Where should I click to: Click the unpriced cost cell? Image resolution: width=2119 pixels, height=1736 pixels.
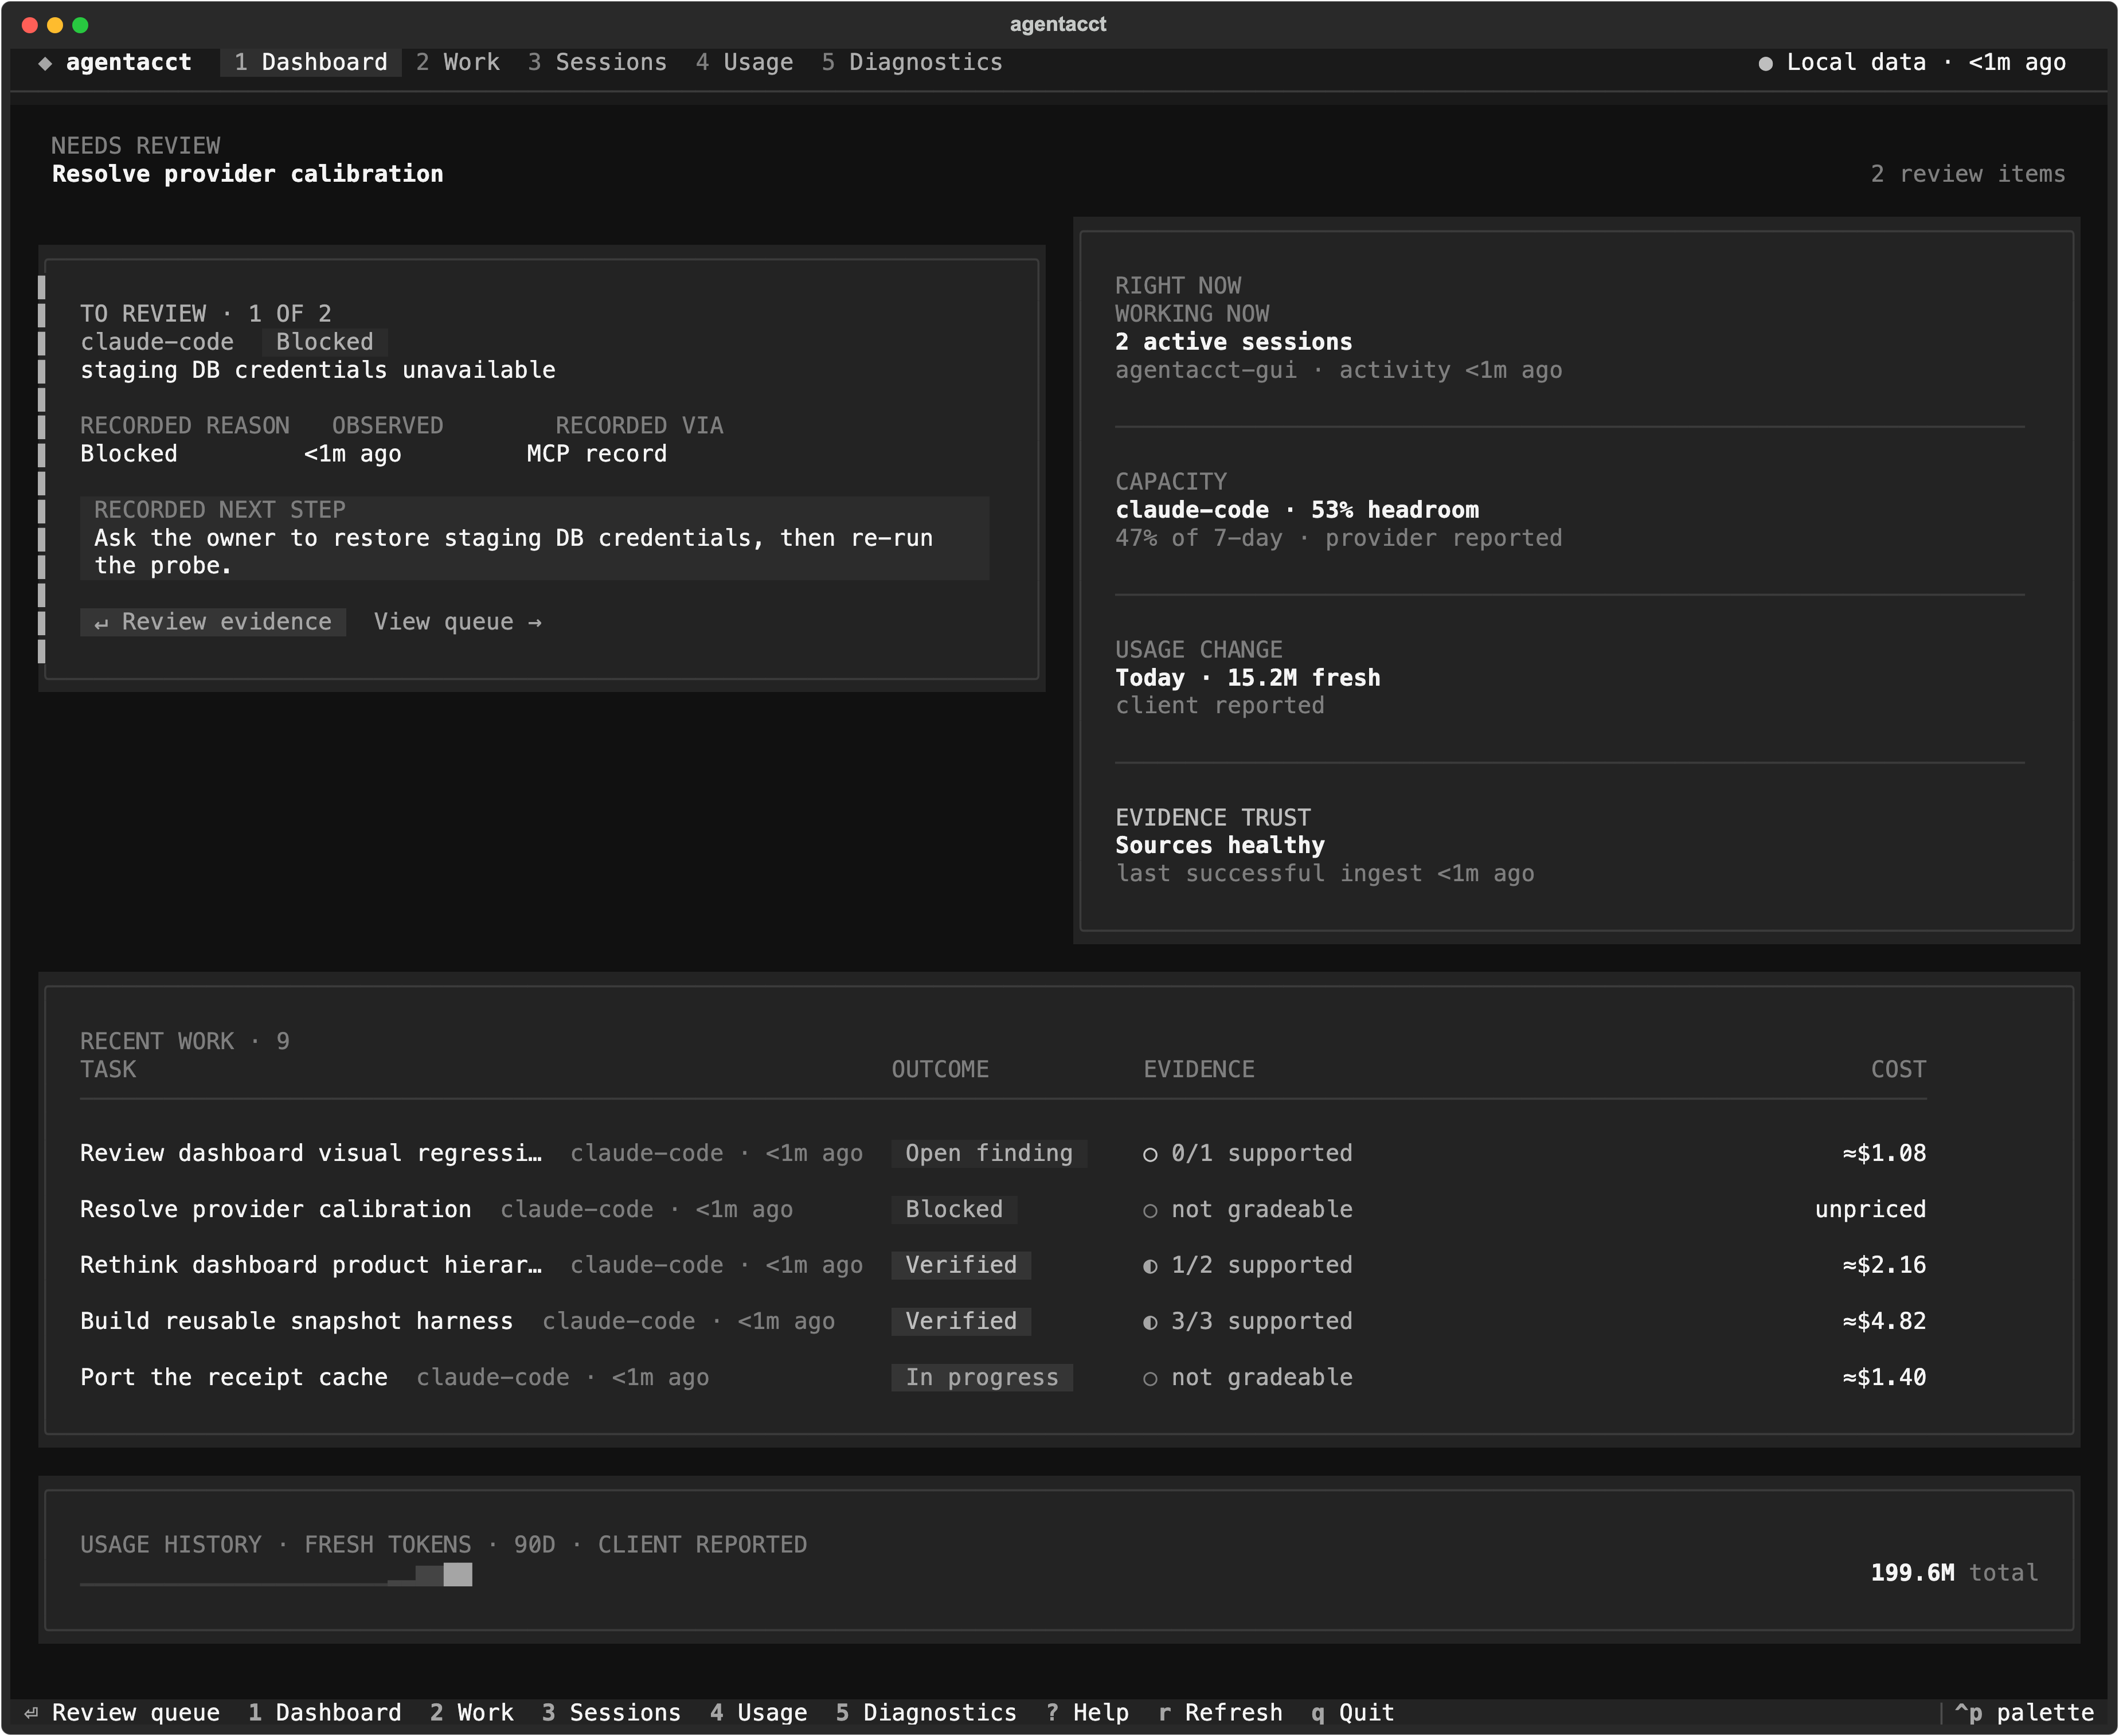[x=1871, y=1210]
